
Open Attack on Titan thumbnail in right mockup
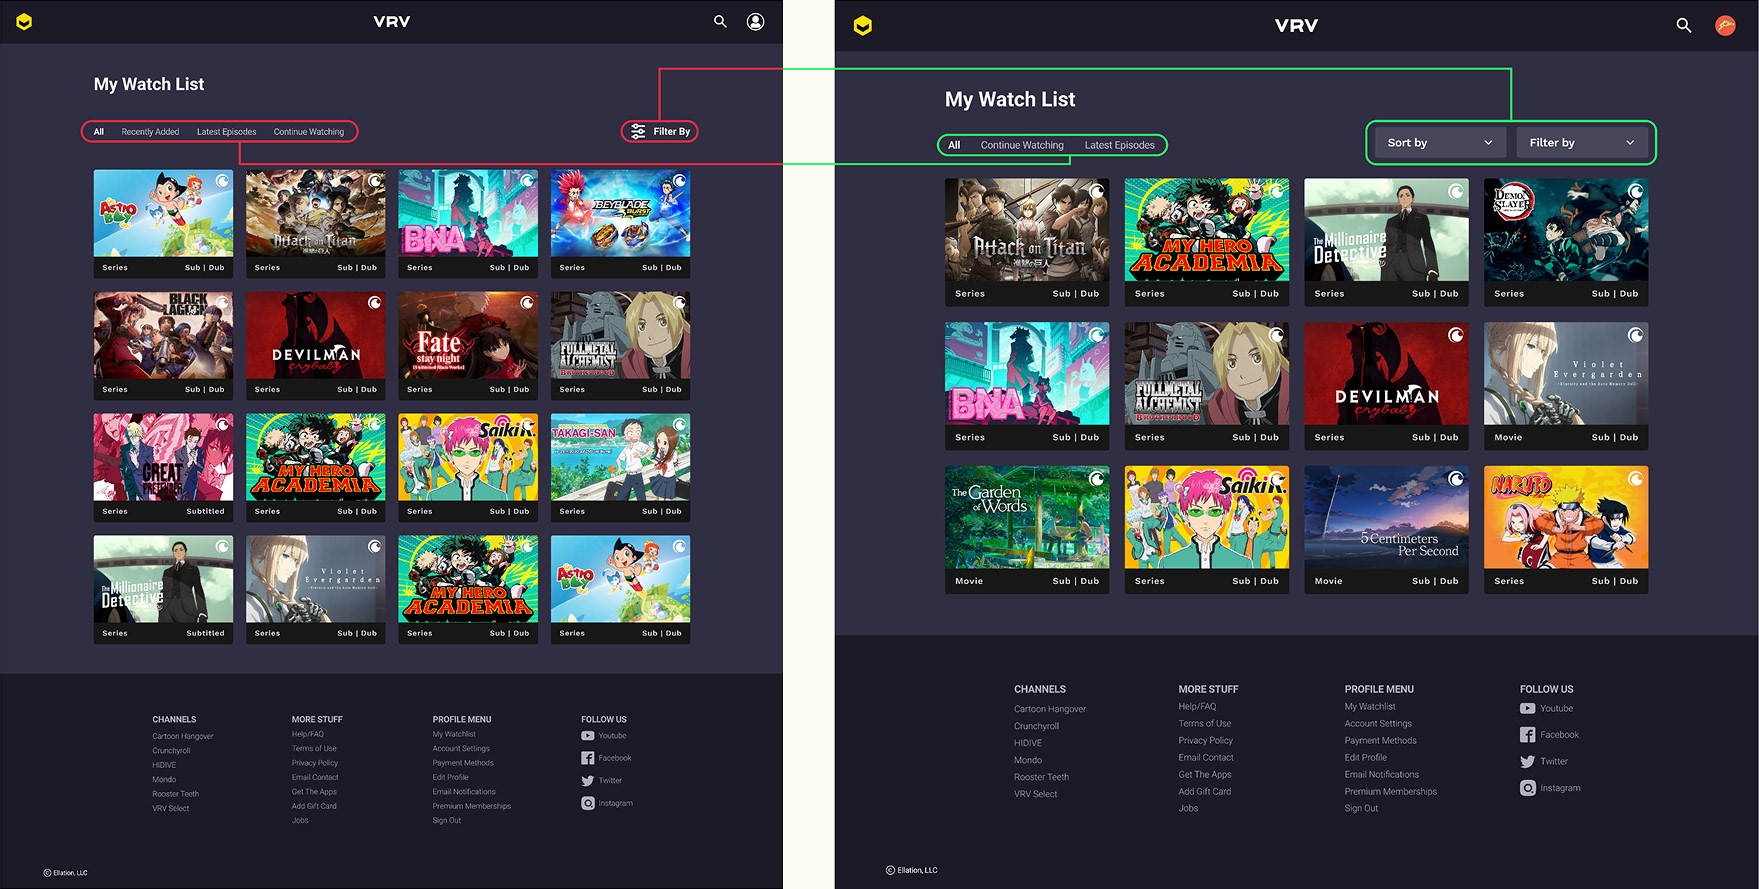coord(1027,230)
